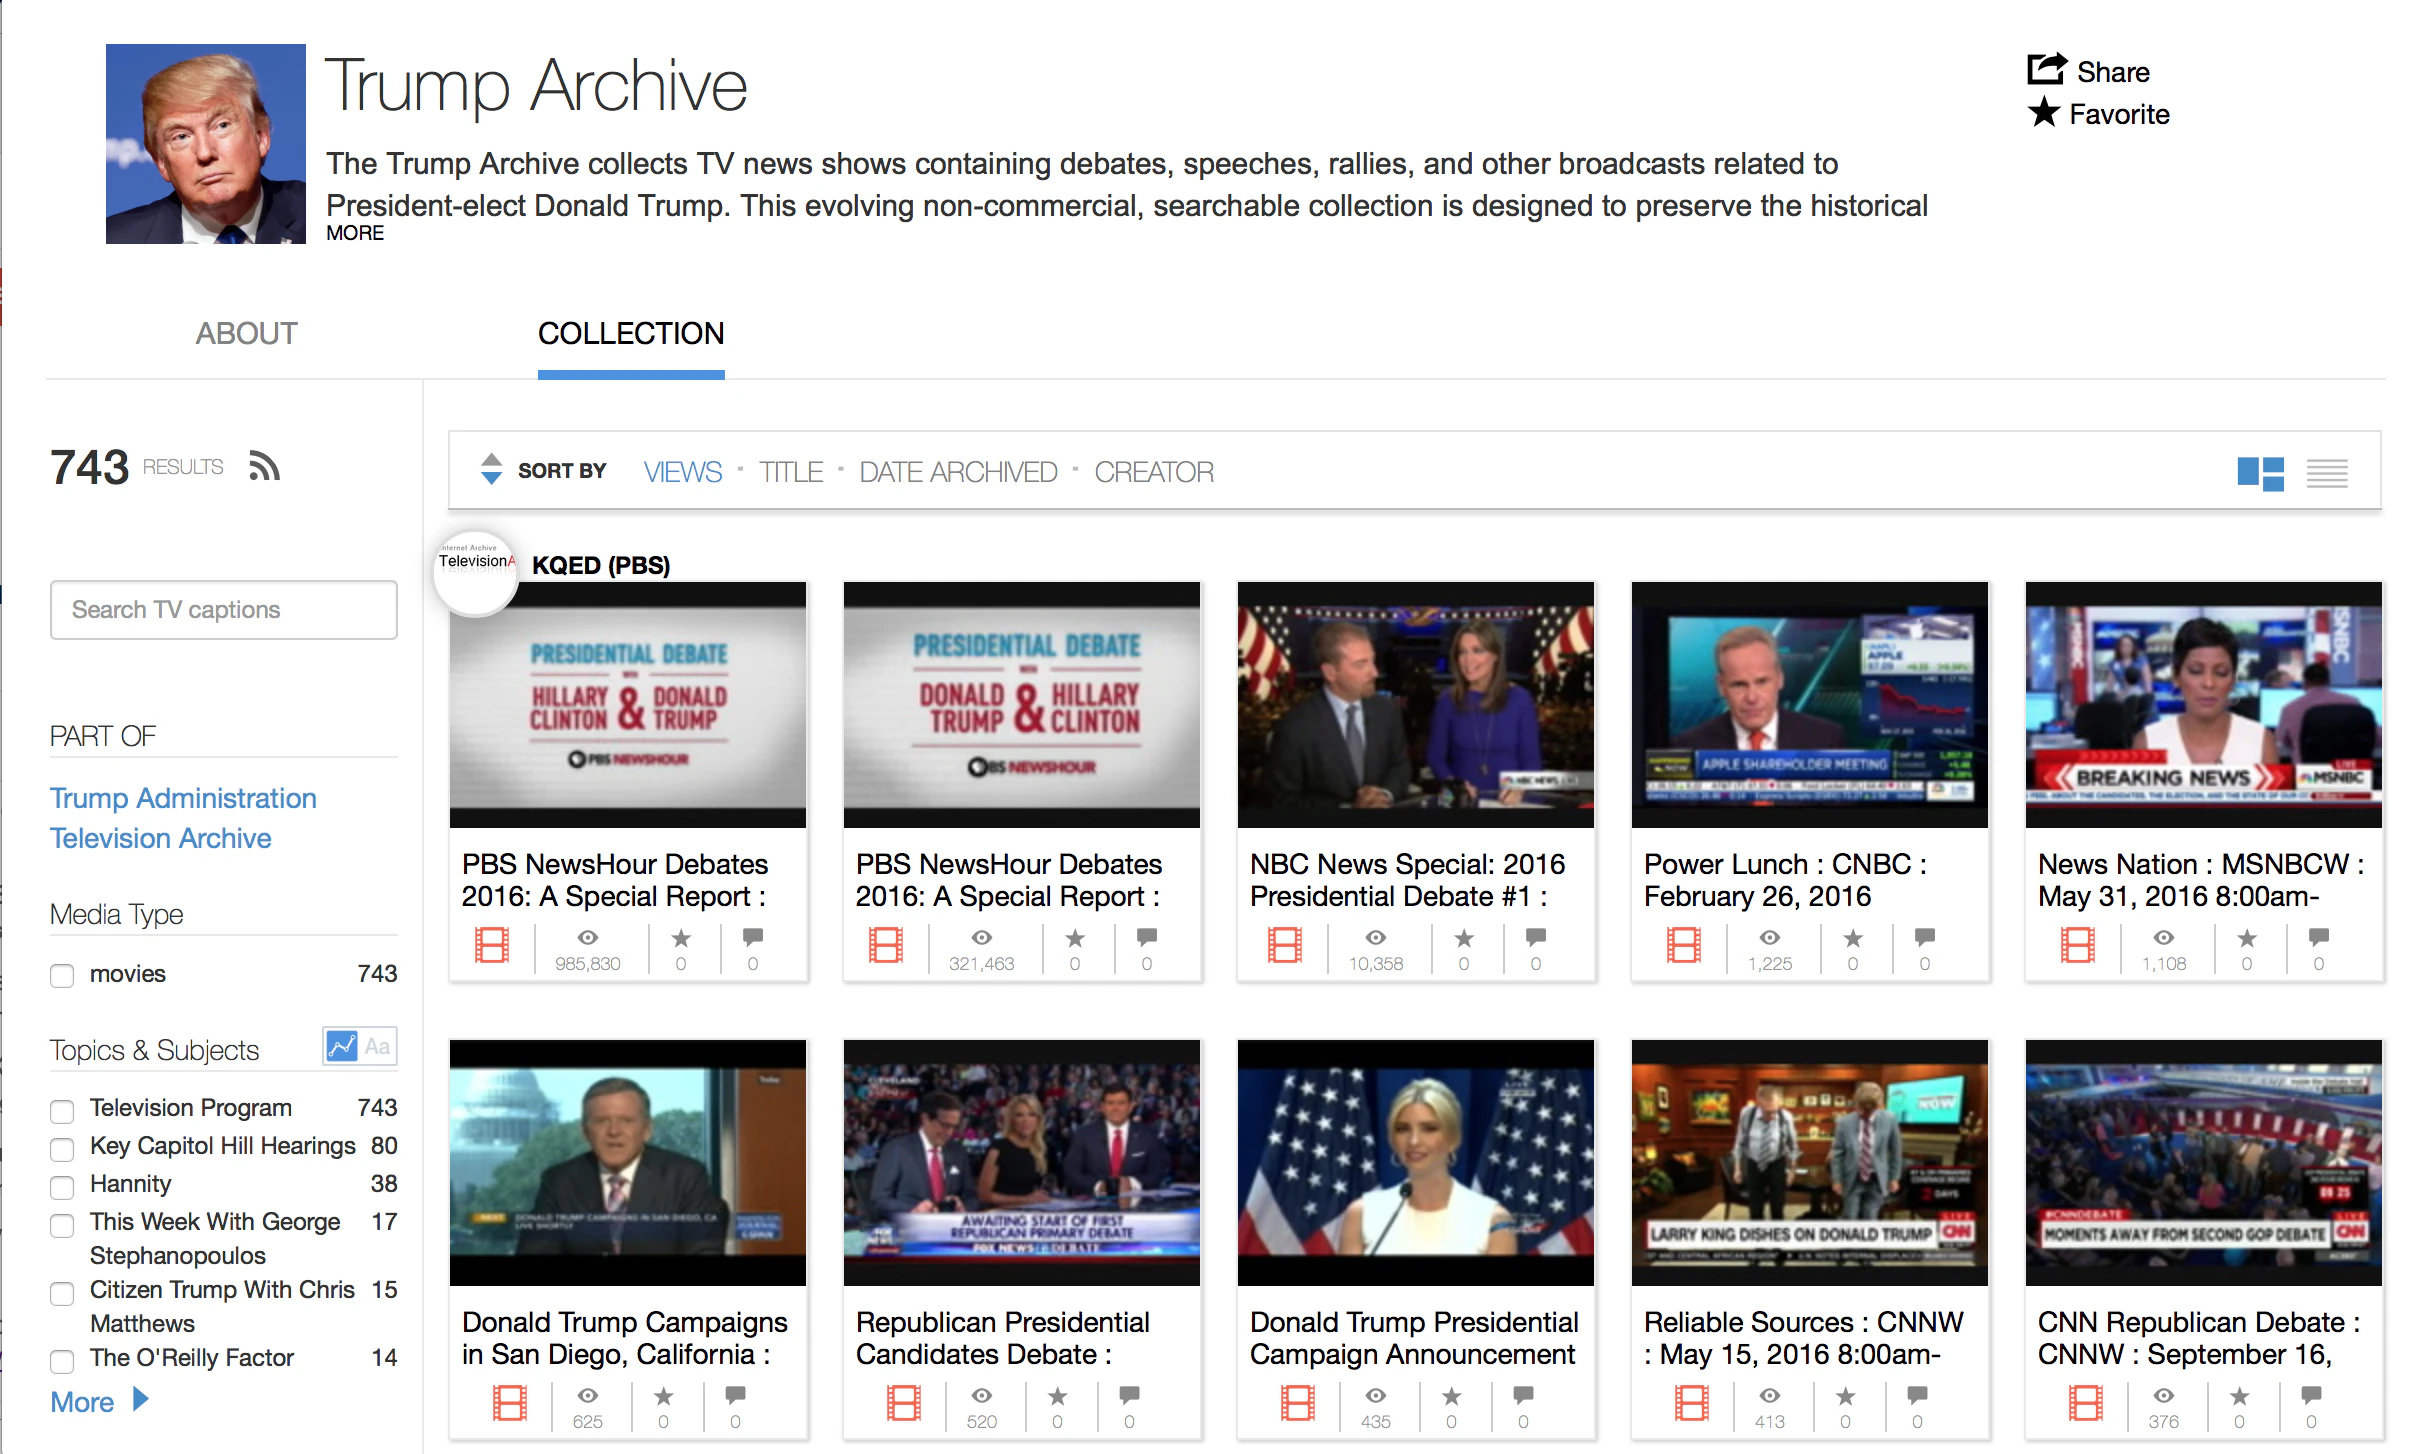Screen dimensions: 2420x1454
Task: Open the RSS feed icon
Action: click(264, 467)
